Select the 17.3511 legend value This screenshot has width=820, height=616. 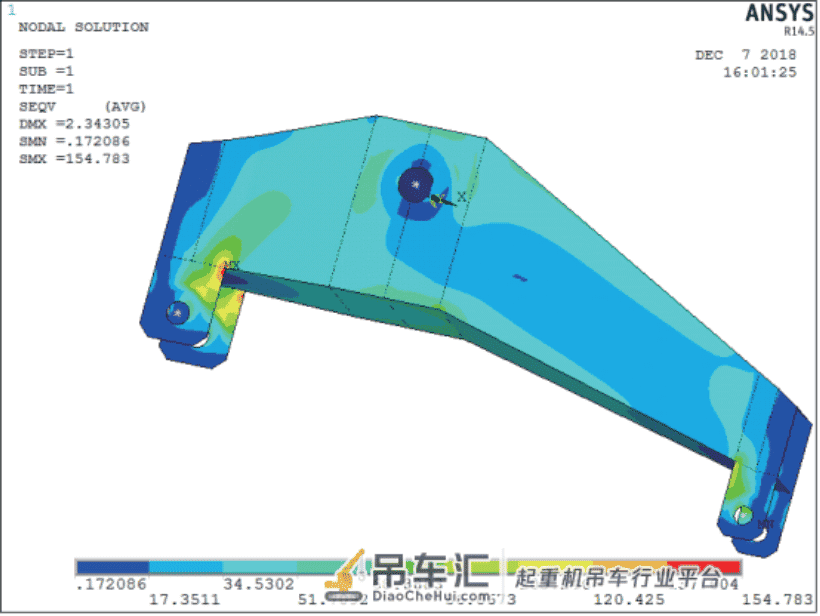[185, 599]
